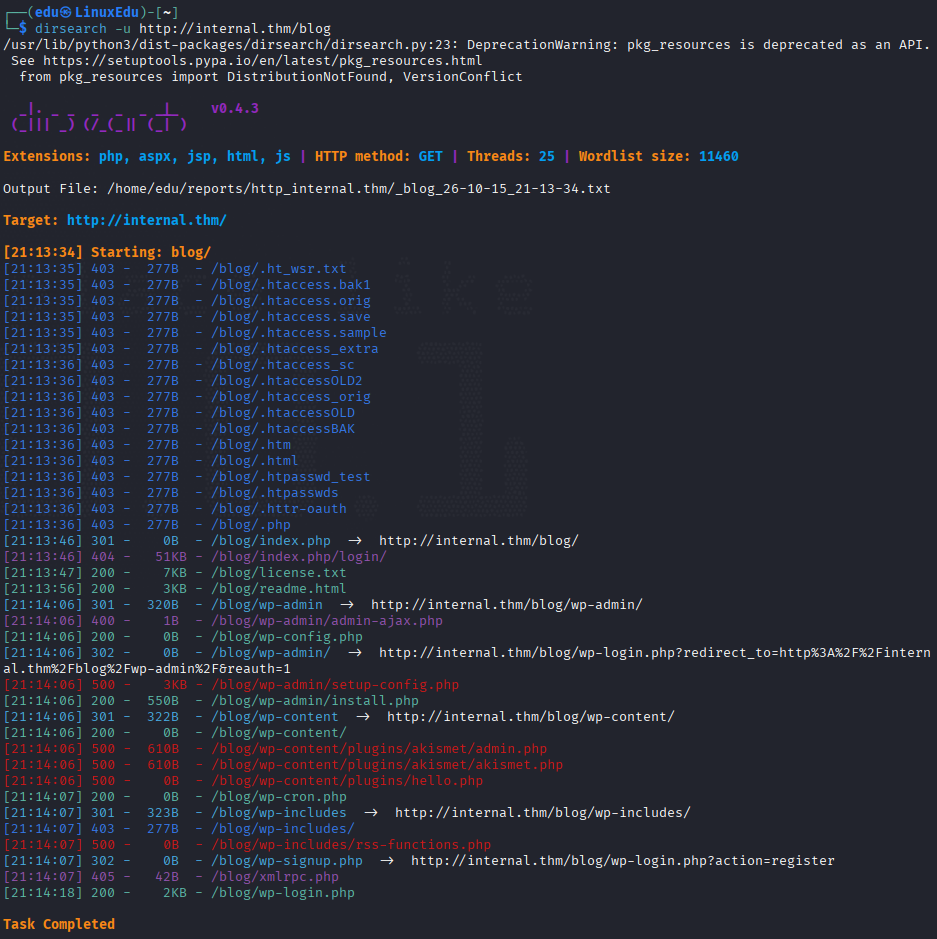Click the /blog/wp-cron.php result

click(x=278, y=796)
